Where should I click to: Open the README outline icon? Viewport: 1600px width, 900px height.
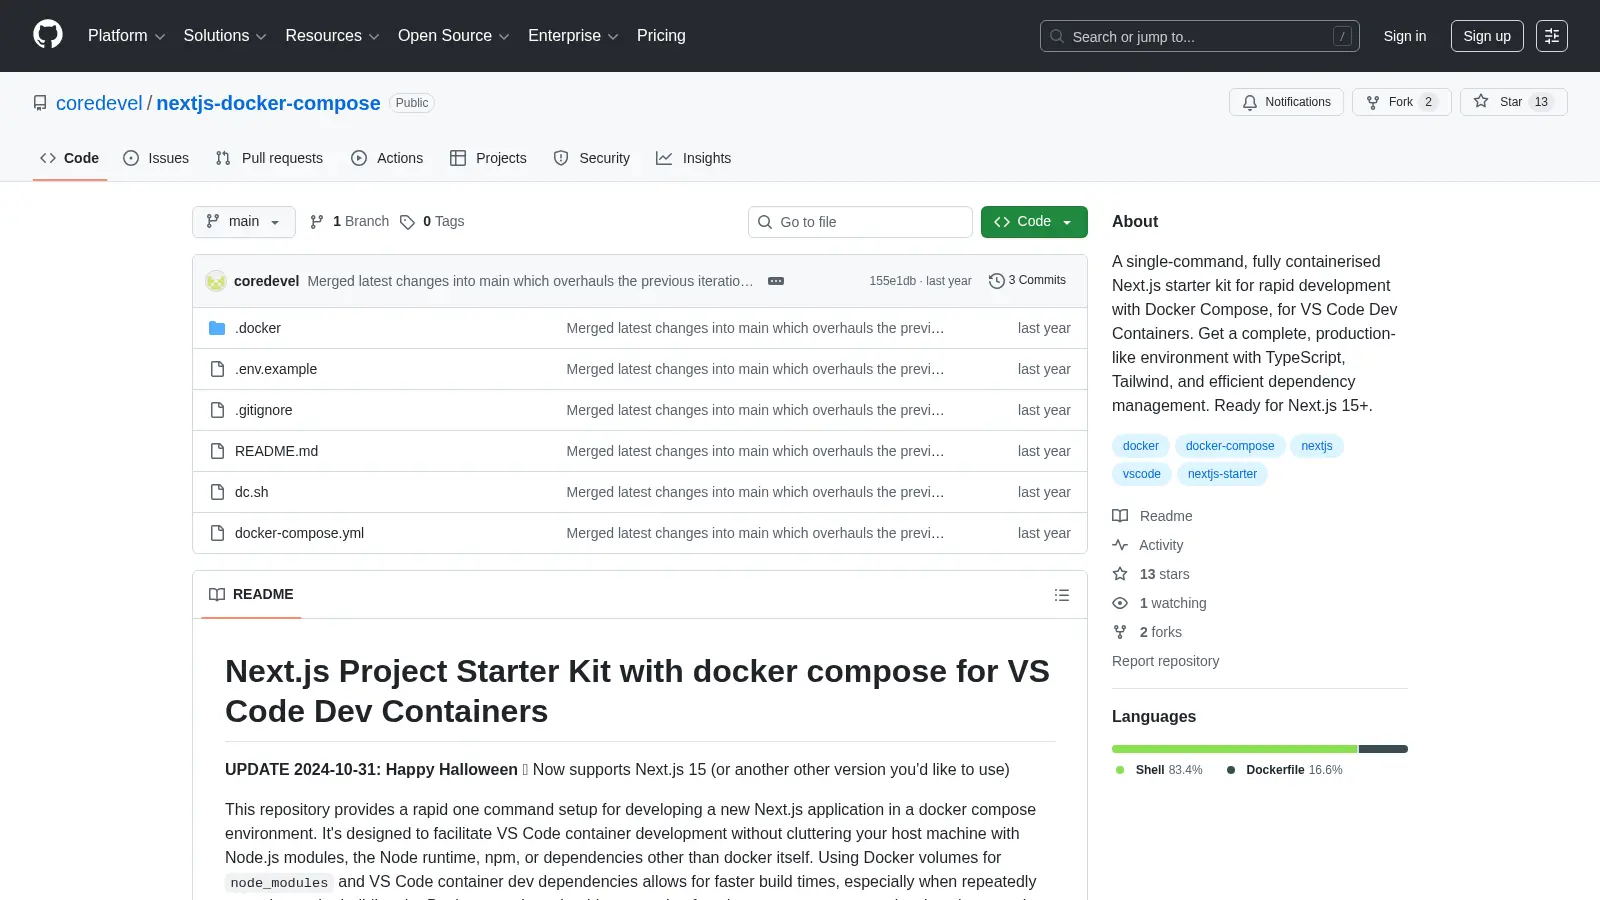(1062, 595)
